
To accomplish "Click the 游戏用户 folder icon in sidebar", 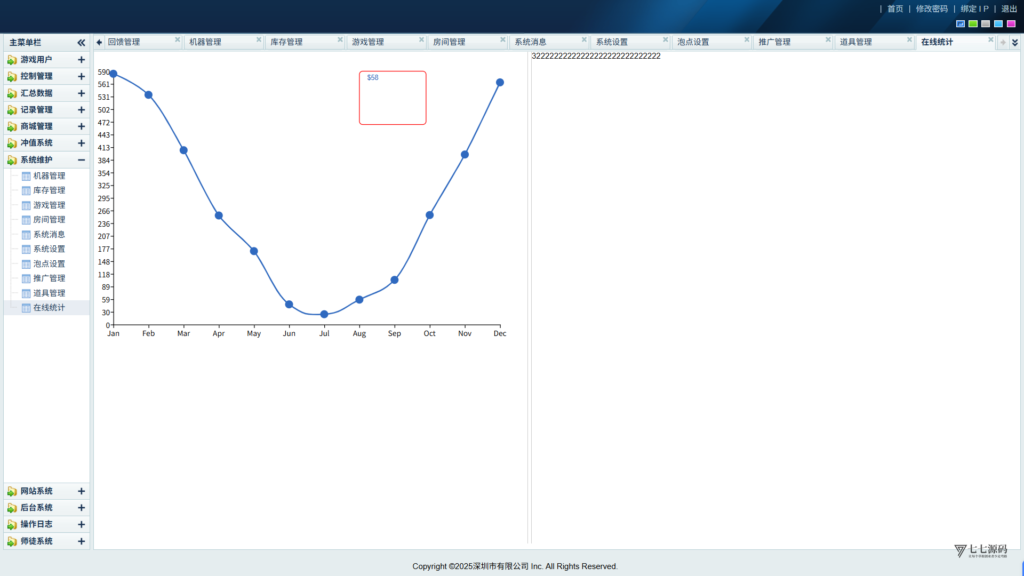I will point(12,60).
